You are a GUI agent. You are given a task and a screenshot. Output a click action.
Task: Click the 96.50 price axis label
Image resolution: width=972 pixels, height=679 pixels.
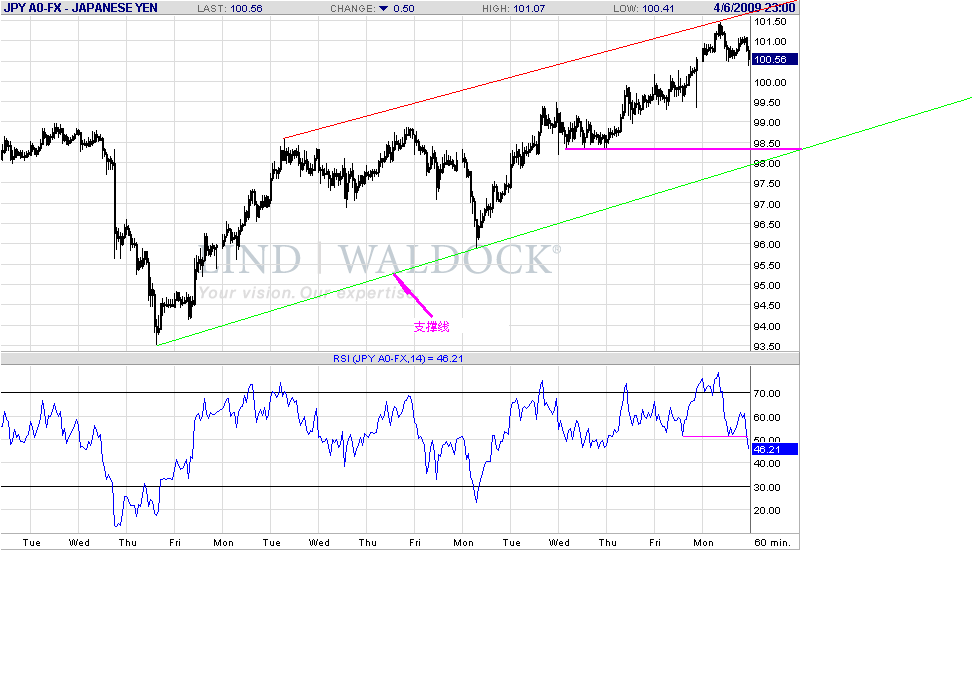[767, 224]
